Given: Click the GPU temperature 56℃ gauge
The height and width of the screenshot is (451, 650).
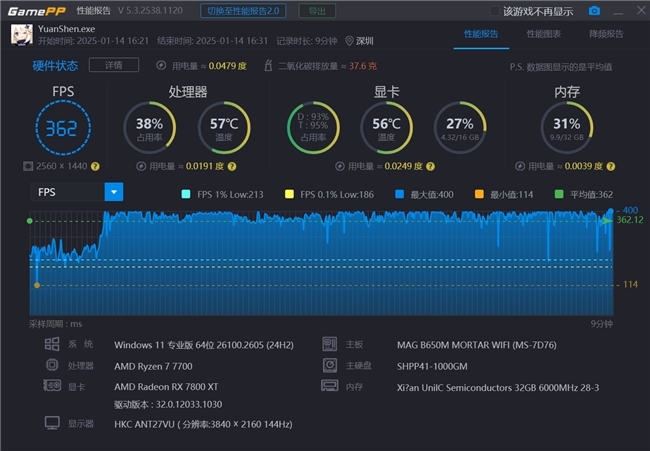Looking at the screenshot, I should click(x=386, y=128).
